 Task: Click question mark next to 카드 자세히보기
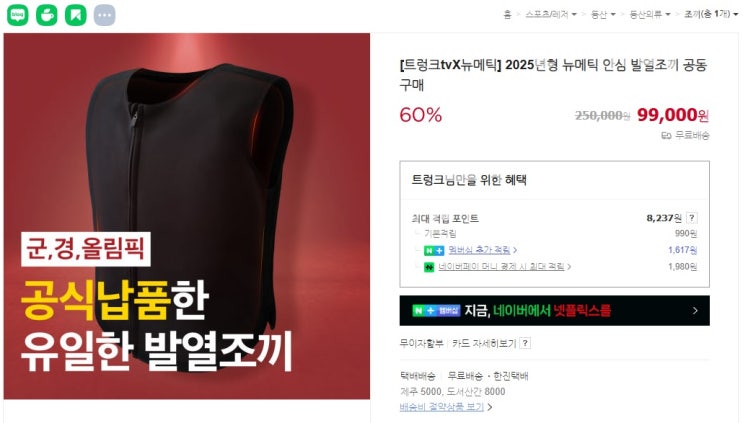click(x=525, y=343)
